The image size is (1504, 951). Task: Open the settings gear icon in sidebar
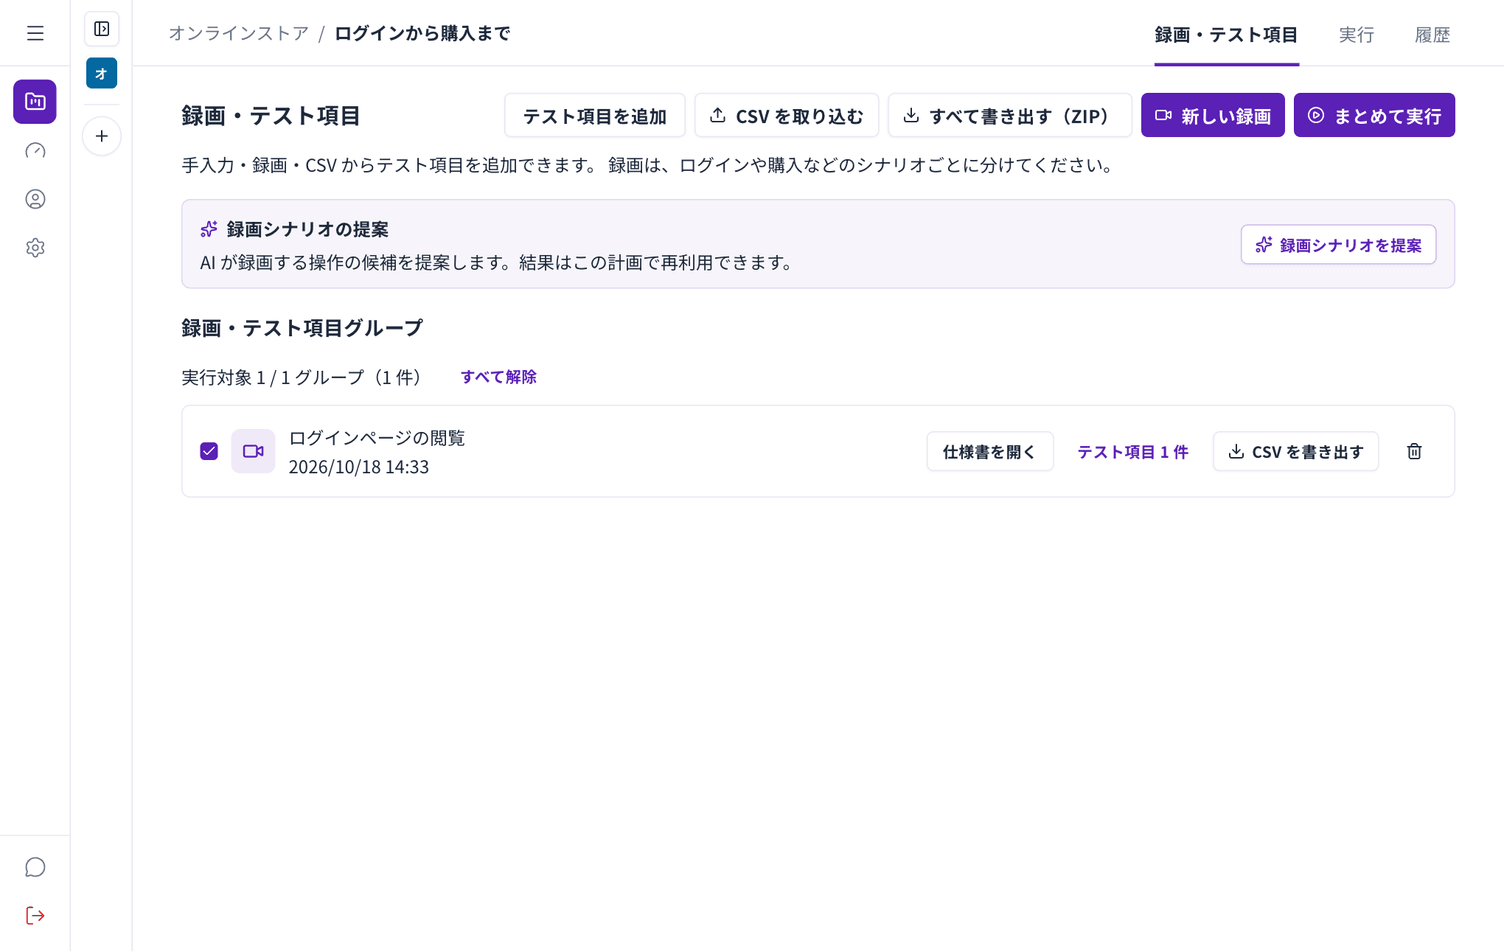tap(35, 248)
